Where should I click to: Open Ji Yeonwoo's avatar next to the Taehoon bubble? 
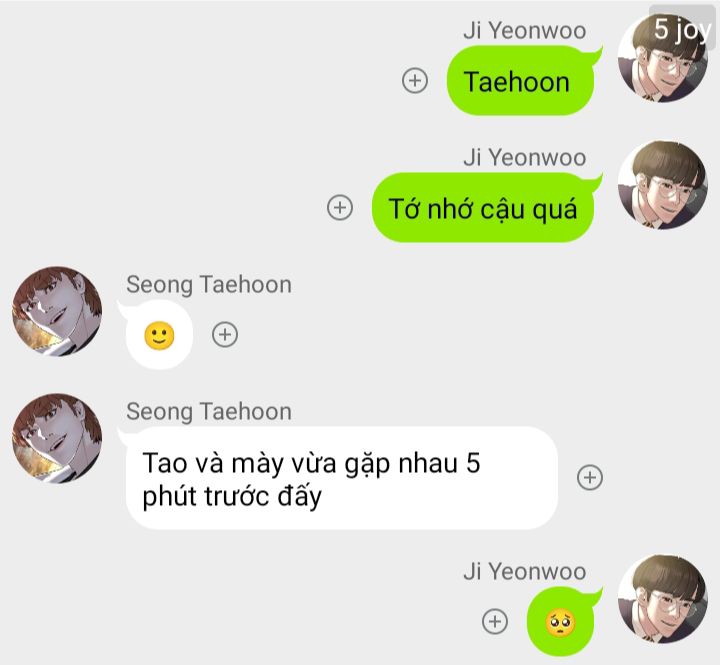click(x=662, y=57)
